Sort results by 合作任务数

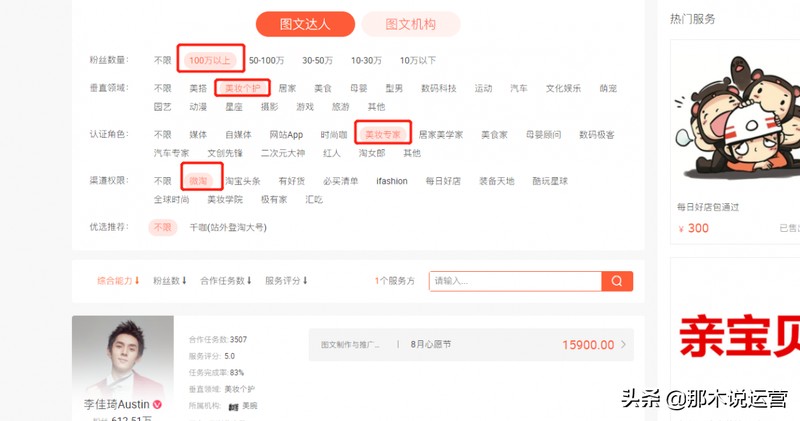(x=226, y=281)
